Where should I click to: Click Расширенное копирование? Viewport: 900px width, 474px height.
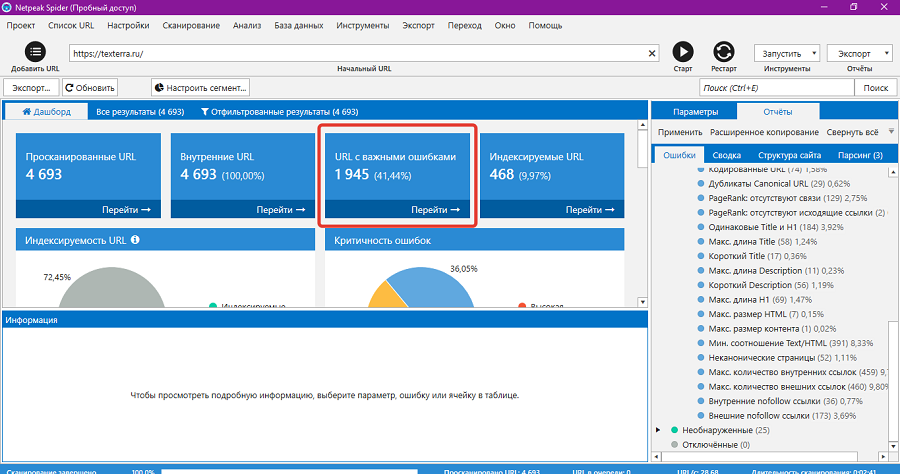click(764, 132)
